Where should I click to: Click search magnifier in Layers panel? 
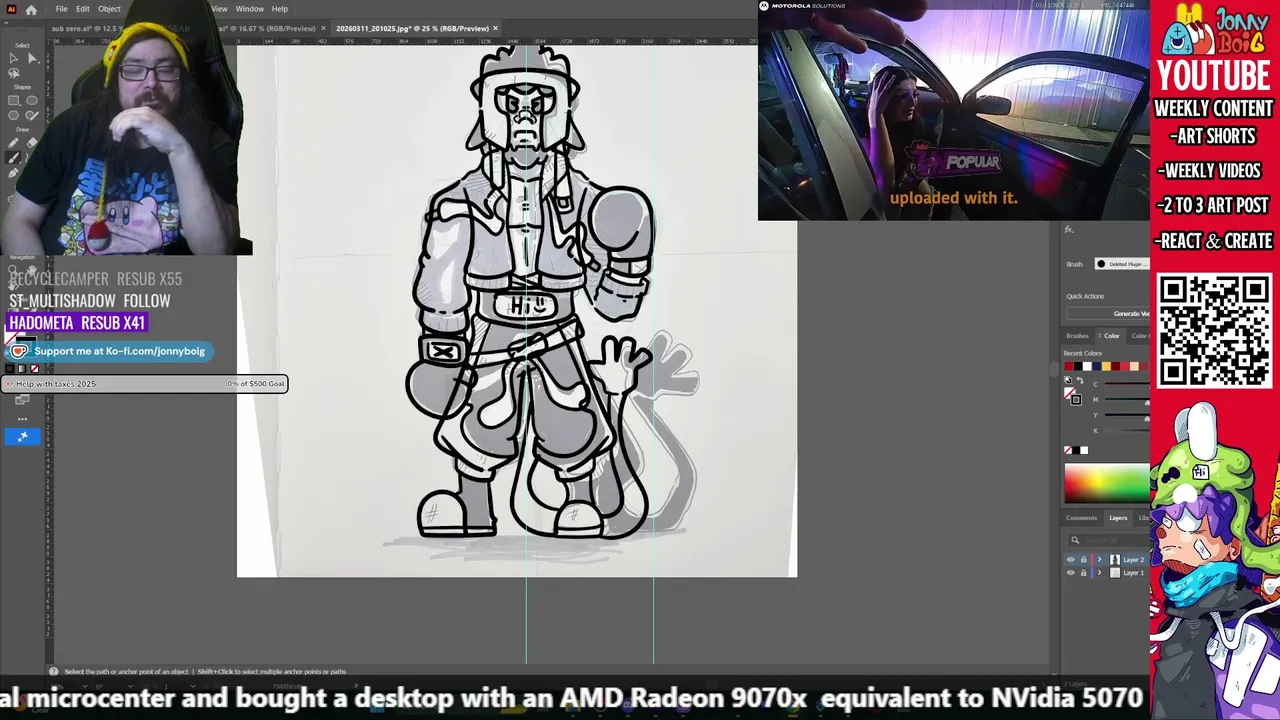tap(1075, 540)
